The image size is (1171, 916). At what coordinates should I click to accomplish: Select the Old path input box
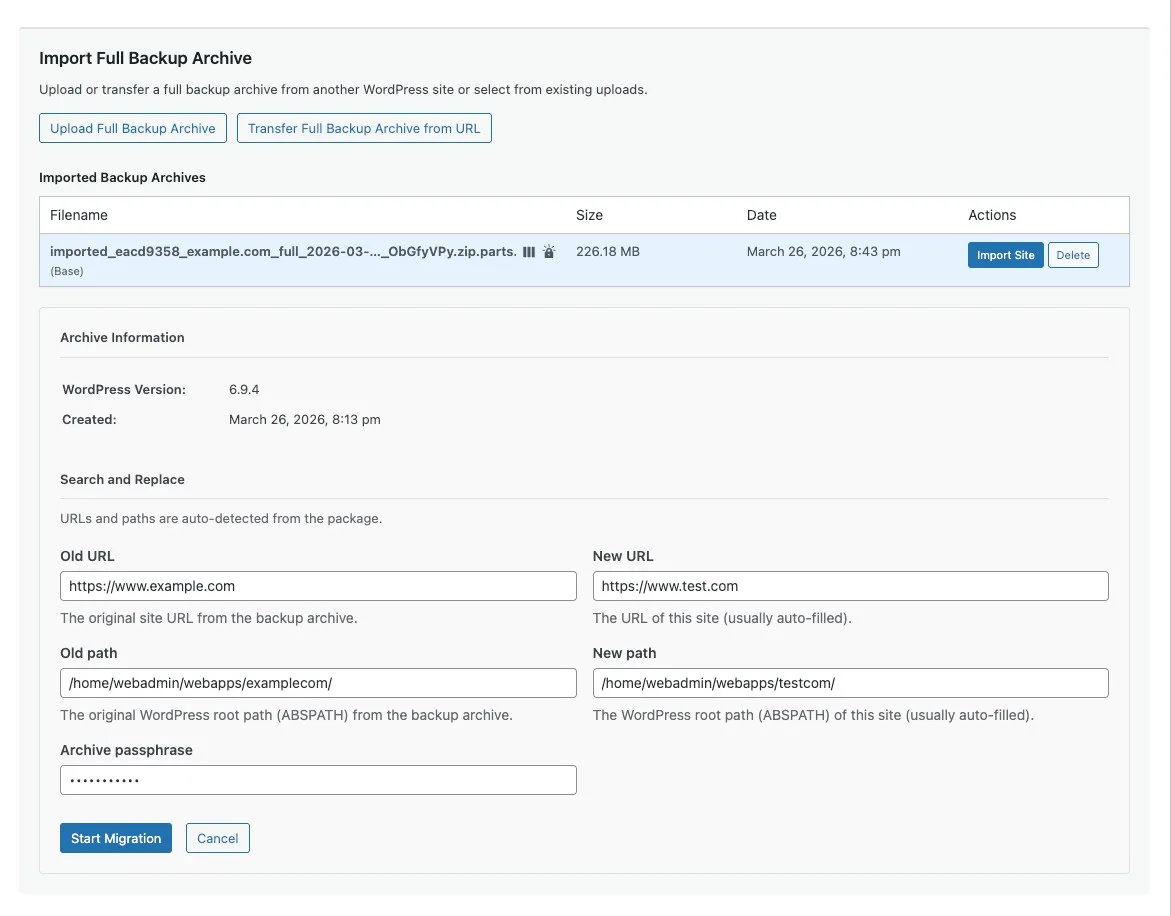point(318,683)
